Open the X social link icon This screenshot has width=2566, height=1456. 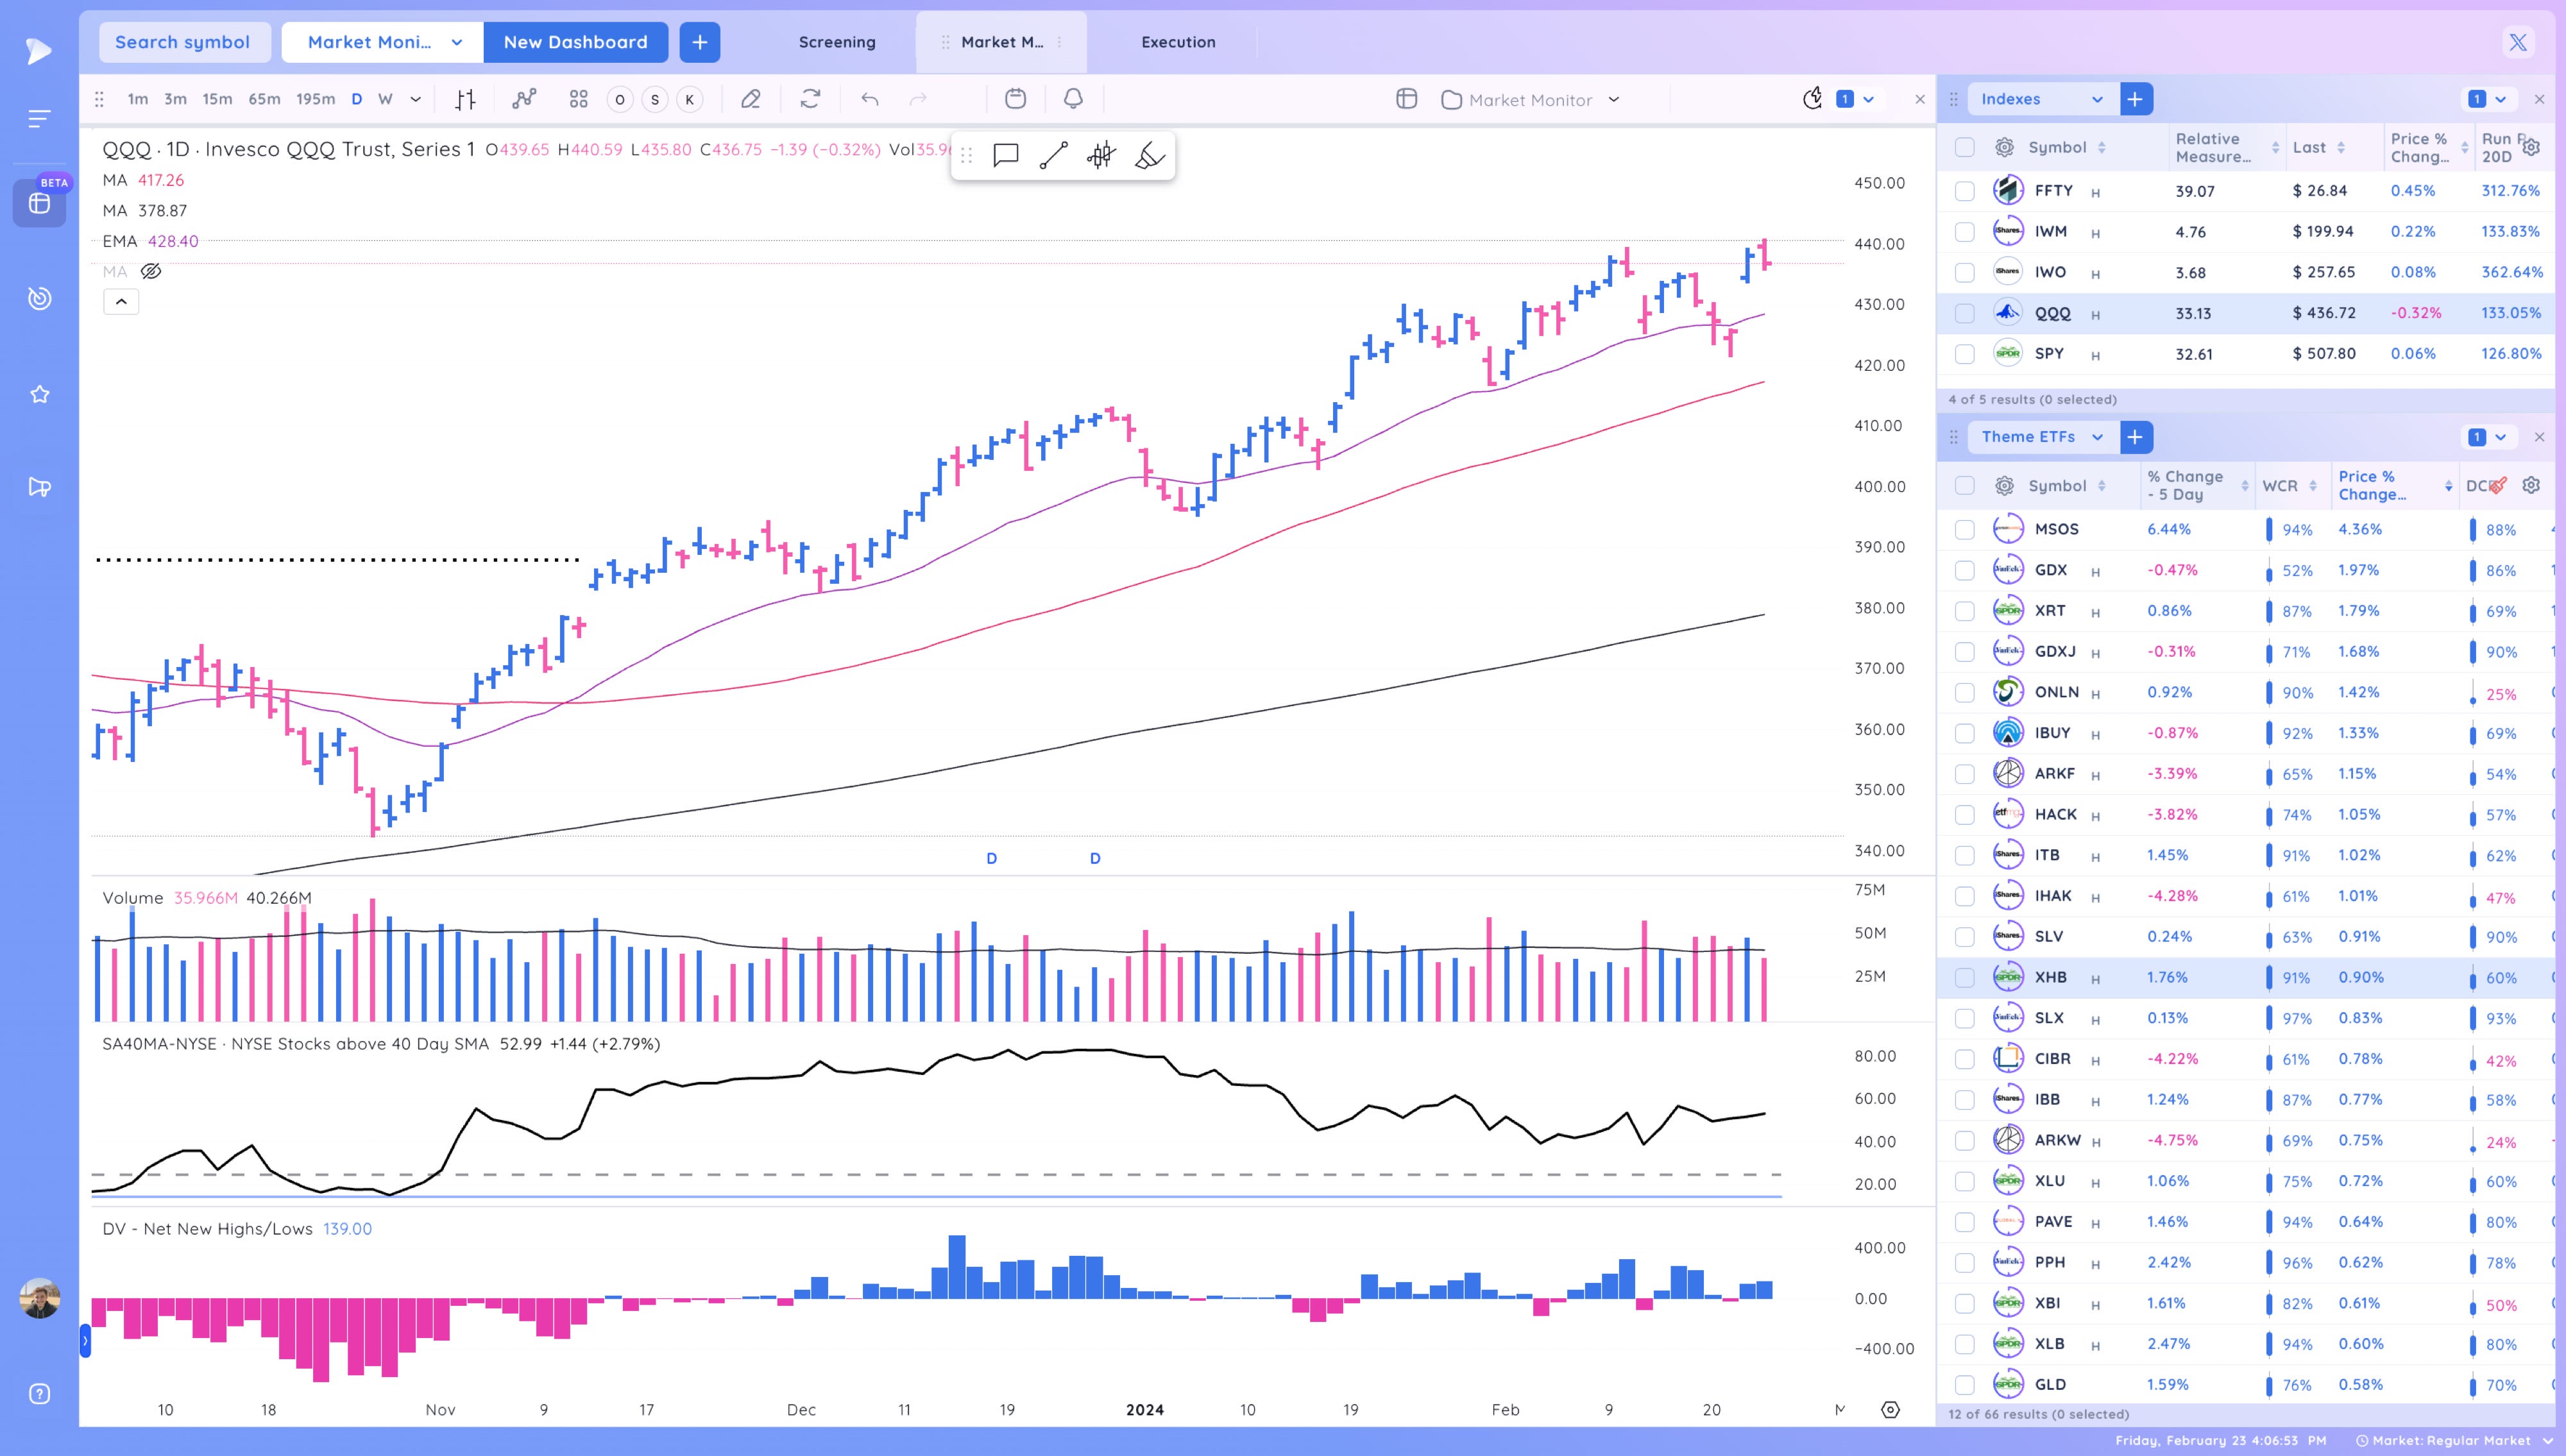pos(2517,42)
